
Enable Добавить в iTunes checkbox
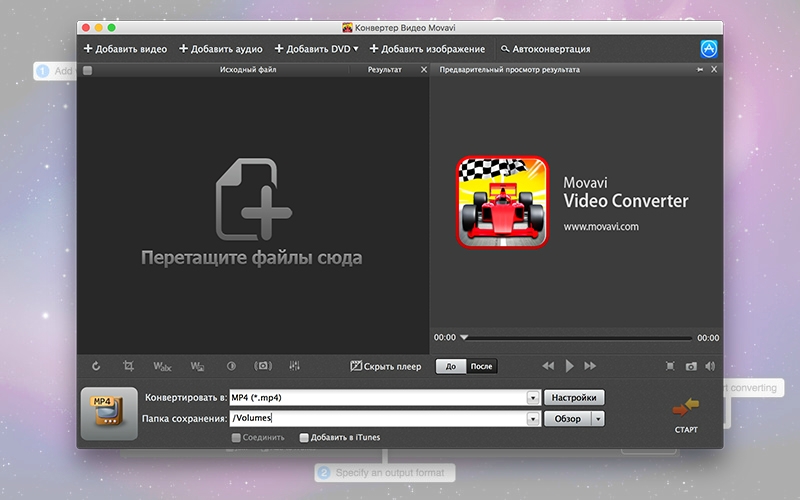coord(304,437)
